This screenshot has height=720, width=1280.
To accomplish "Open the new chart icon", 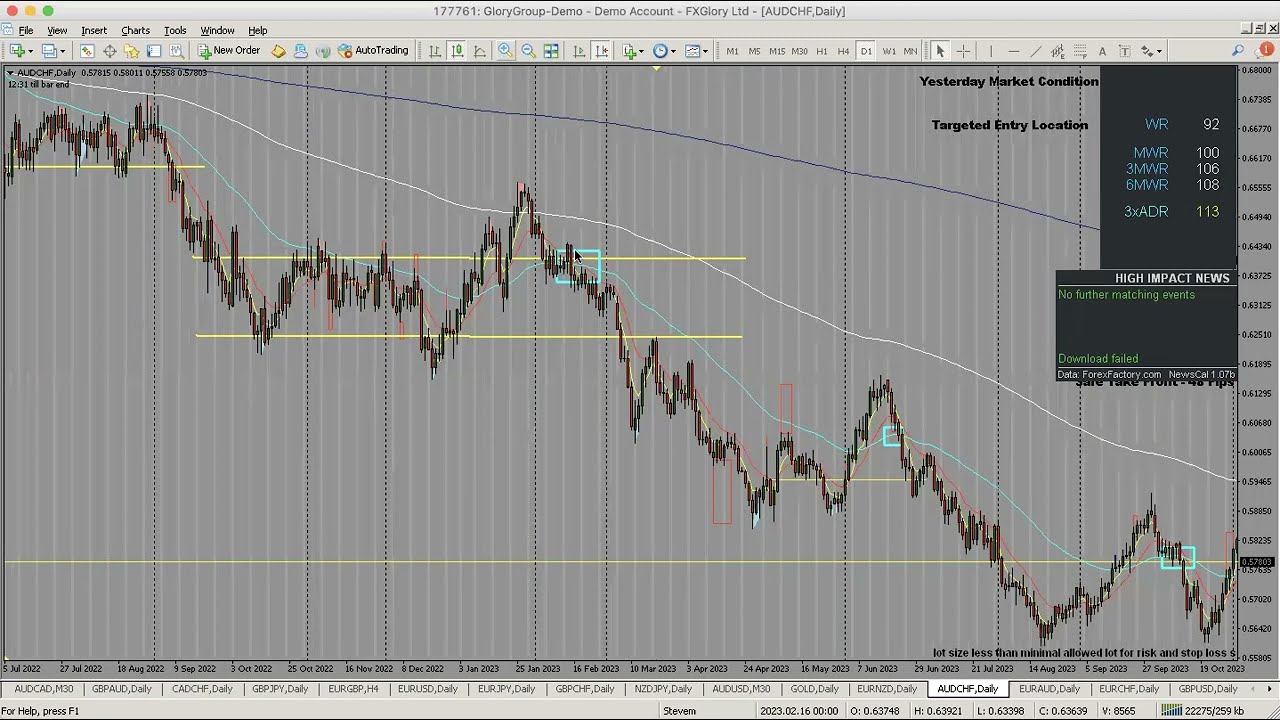I will (x=17, y=51).
